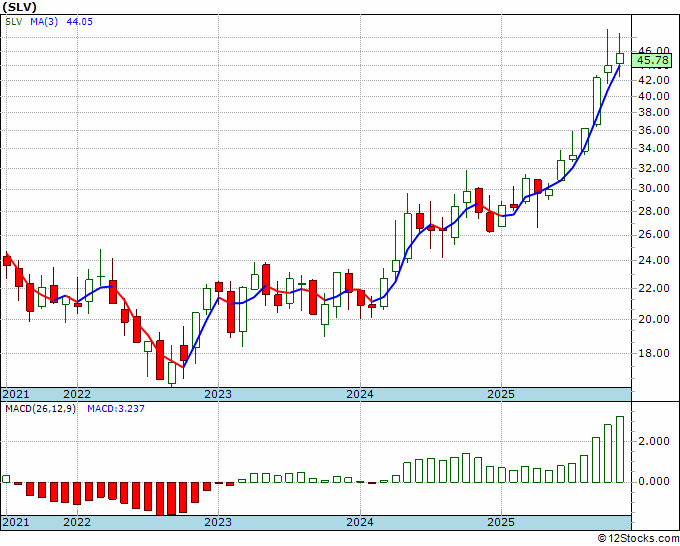Click the MACD:3.237 value label
Viewport: 680px width, 546px height.
pyautogui.click(x=116, y=409)
